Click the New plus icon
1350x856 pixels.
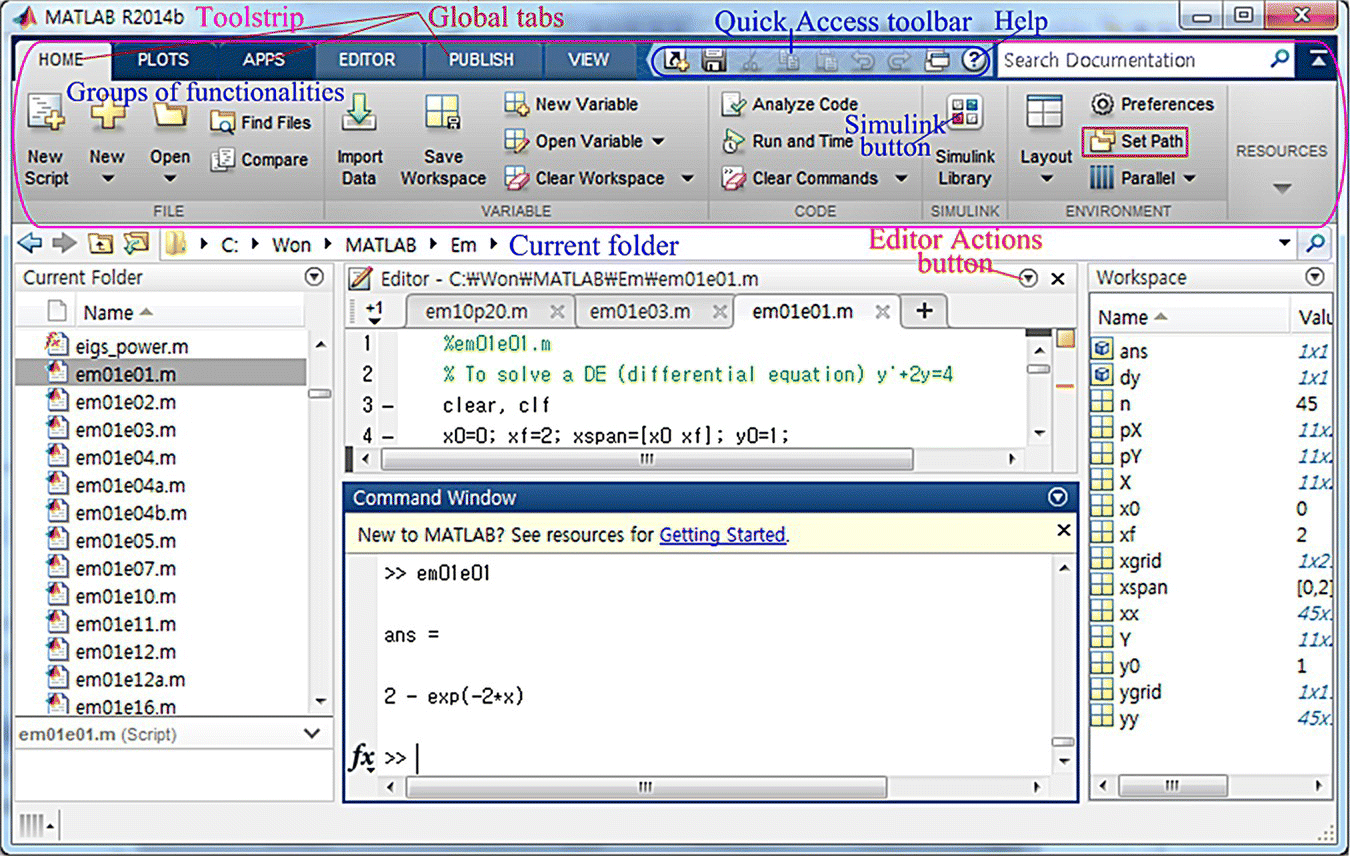pos(107,116)
